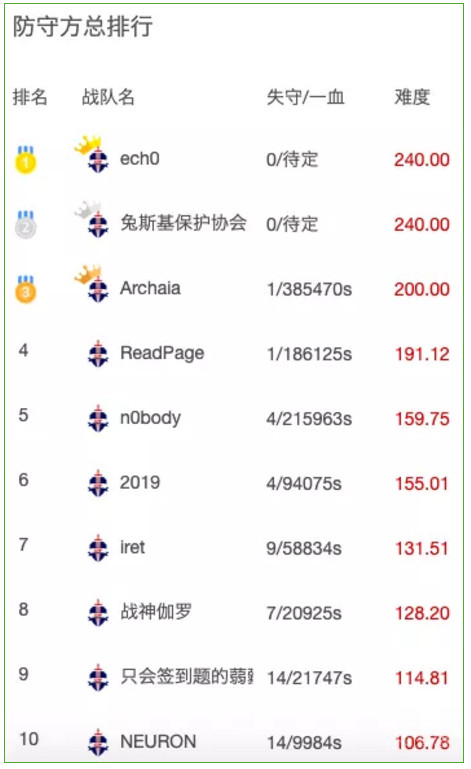Click Archaia team crowned avatar icon
The image size is (471, 769).
tap(92, 283)
